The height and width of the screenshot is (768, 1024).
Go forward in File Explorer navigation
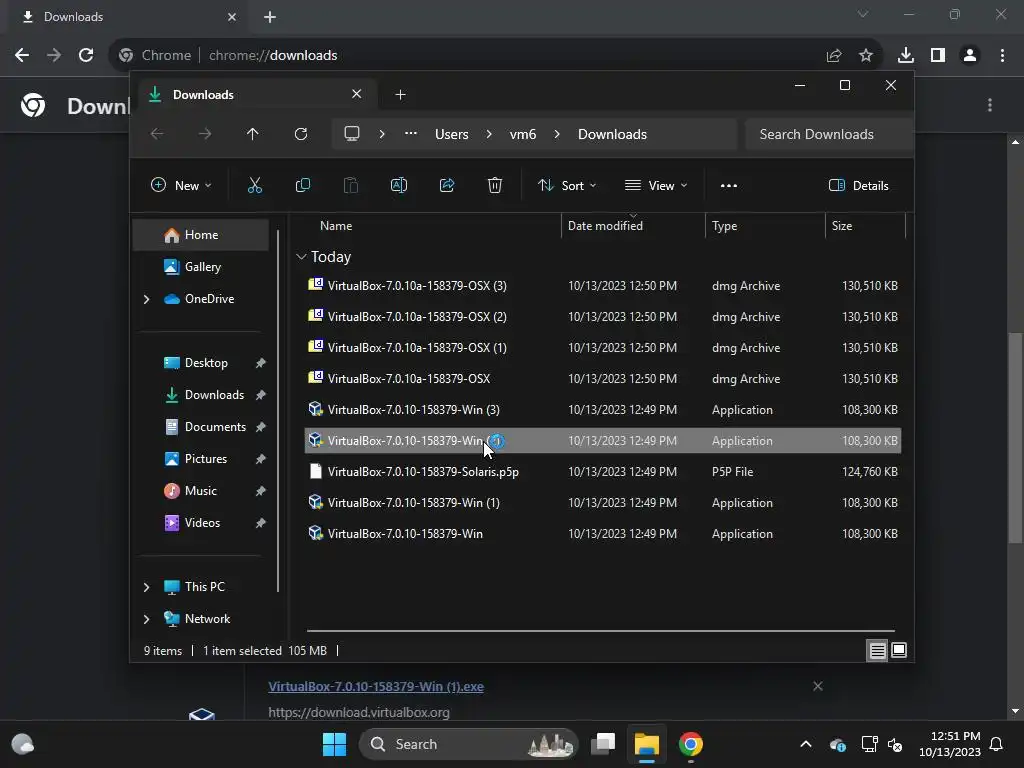point(205,134)
